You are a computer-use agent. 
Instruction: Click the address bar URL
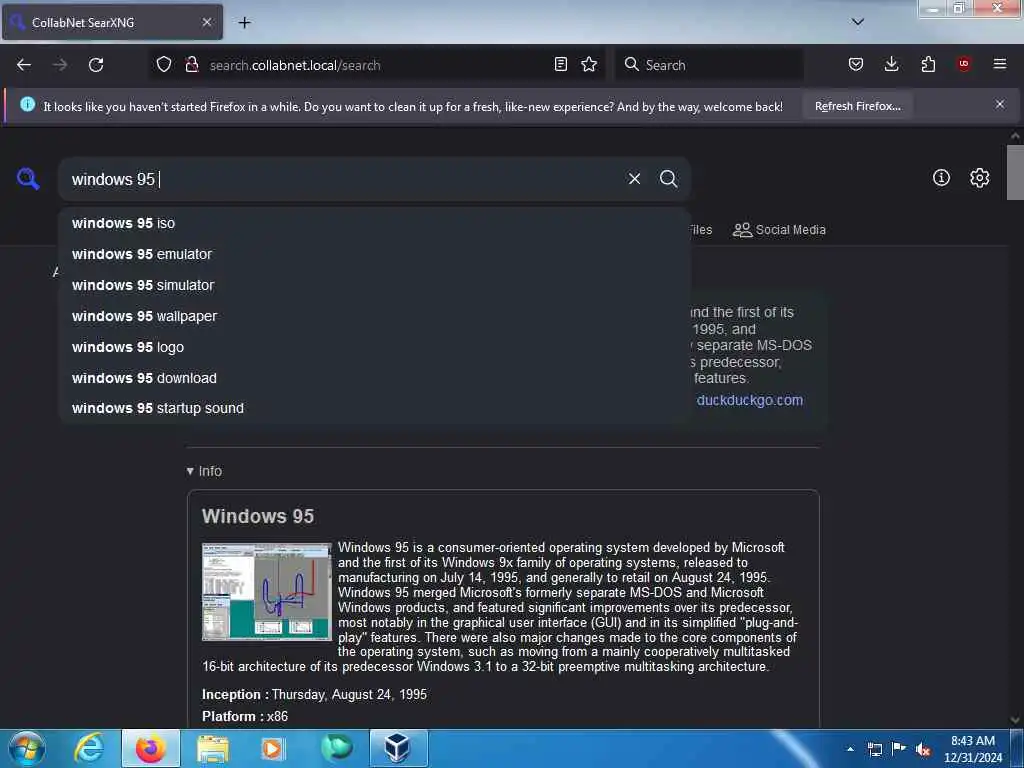(295, 65)
